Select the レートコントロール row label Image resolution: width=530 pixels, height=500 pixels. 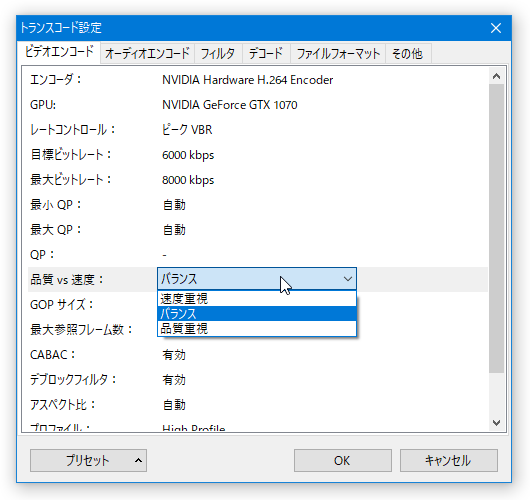(73, 130)
